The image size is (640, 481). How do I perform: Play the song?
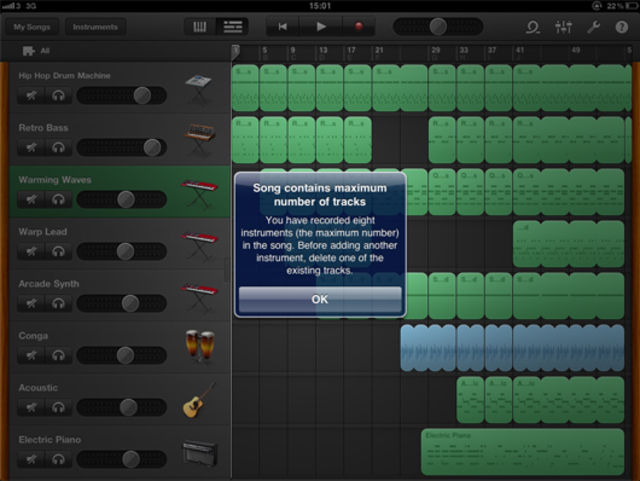[x=321, y=27]
